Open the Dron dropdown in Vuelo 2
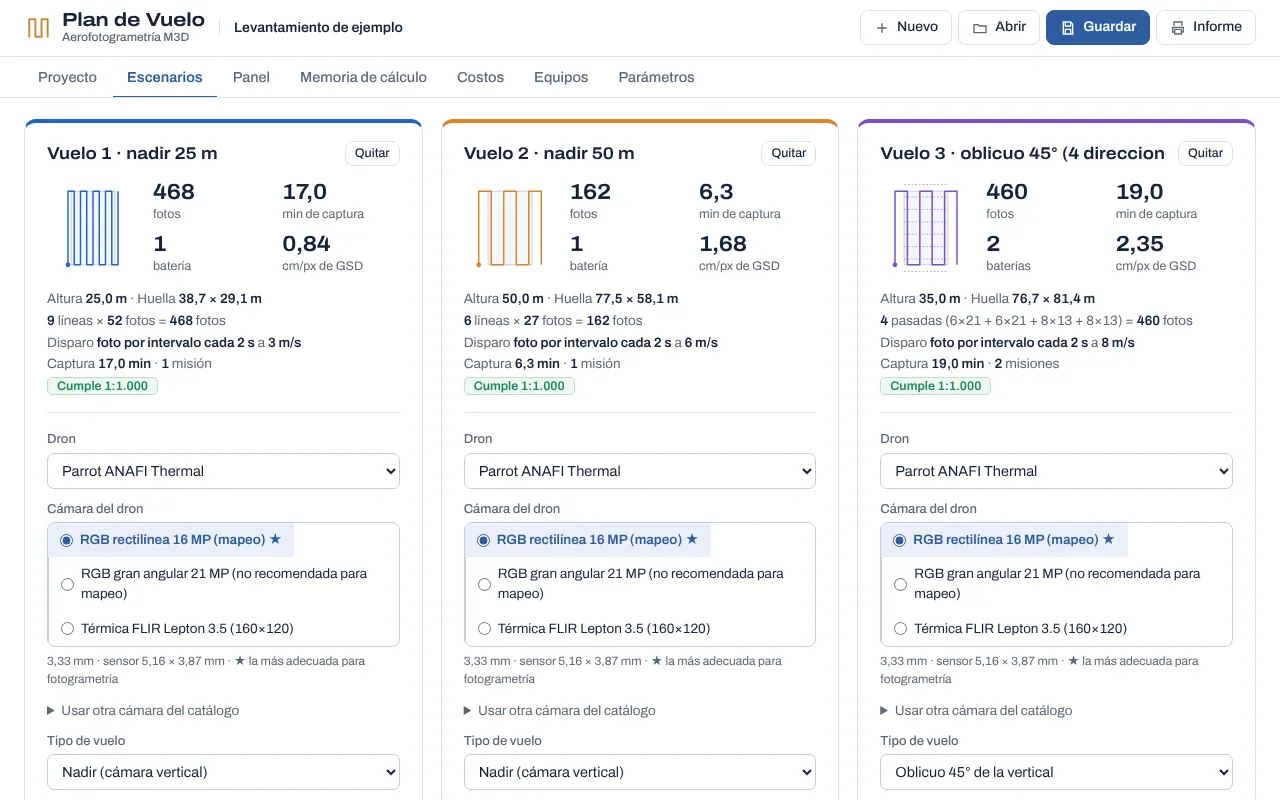Image resolution: width=1280 pixels, height=800 pixels. [640, 471]
